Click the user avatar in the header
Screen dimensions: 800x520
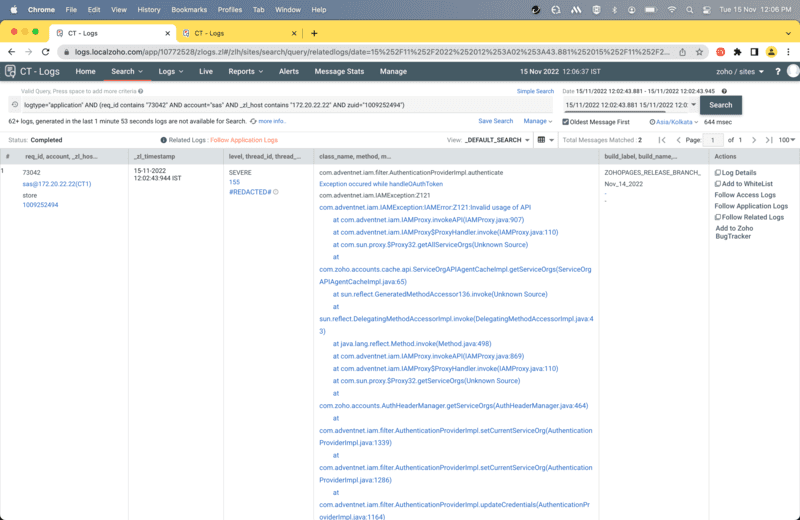(x=793, y=71)
